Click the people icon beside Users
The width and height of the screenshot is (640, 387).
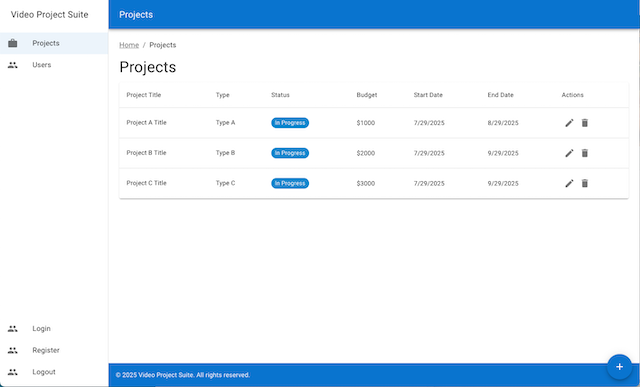[x=13, y=65]
